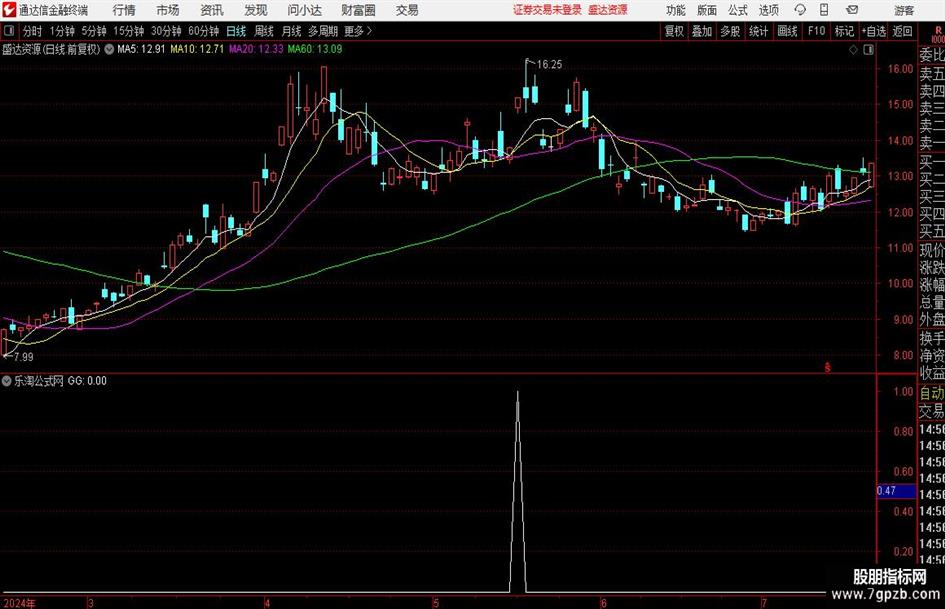The image size is (945, 609).
Task: Open the customer service headset icon
Action: (x=800, y=10)
